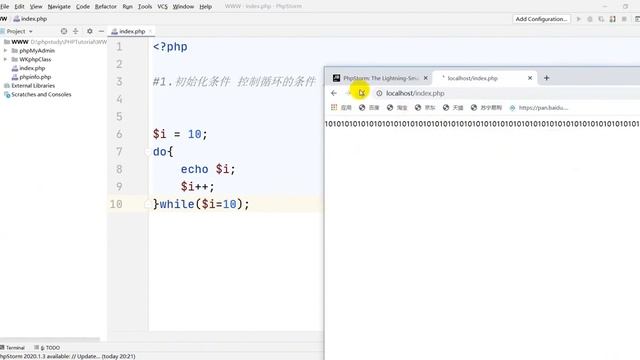
Task: Click the browser stop/reload button
Action: pos(362,93)
